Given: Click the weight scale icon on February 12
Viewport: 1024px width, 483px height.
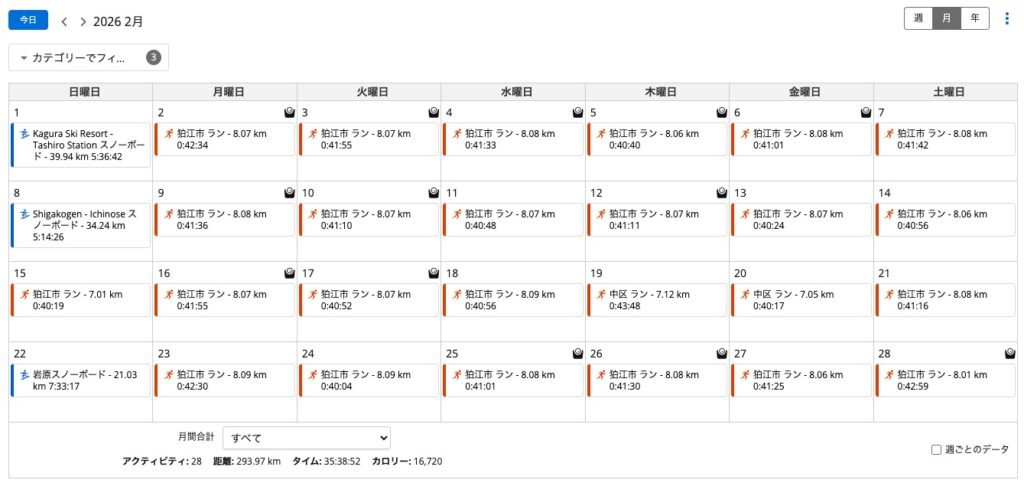Looking at the screenshot, I should (722, 193).
